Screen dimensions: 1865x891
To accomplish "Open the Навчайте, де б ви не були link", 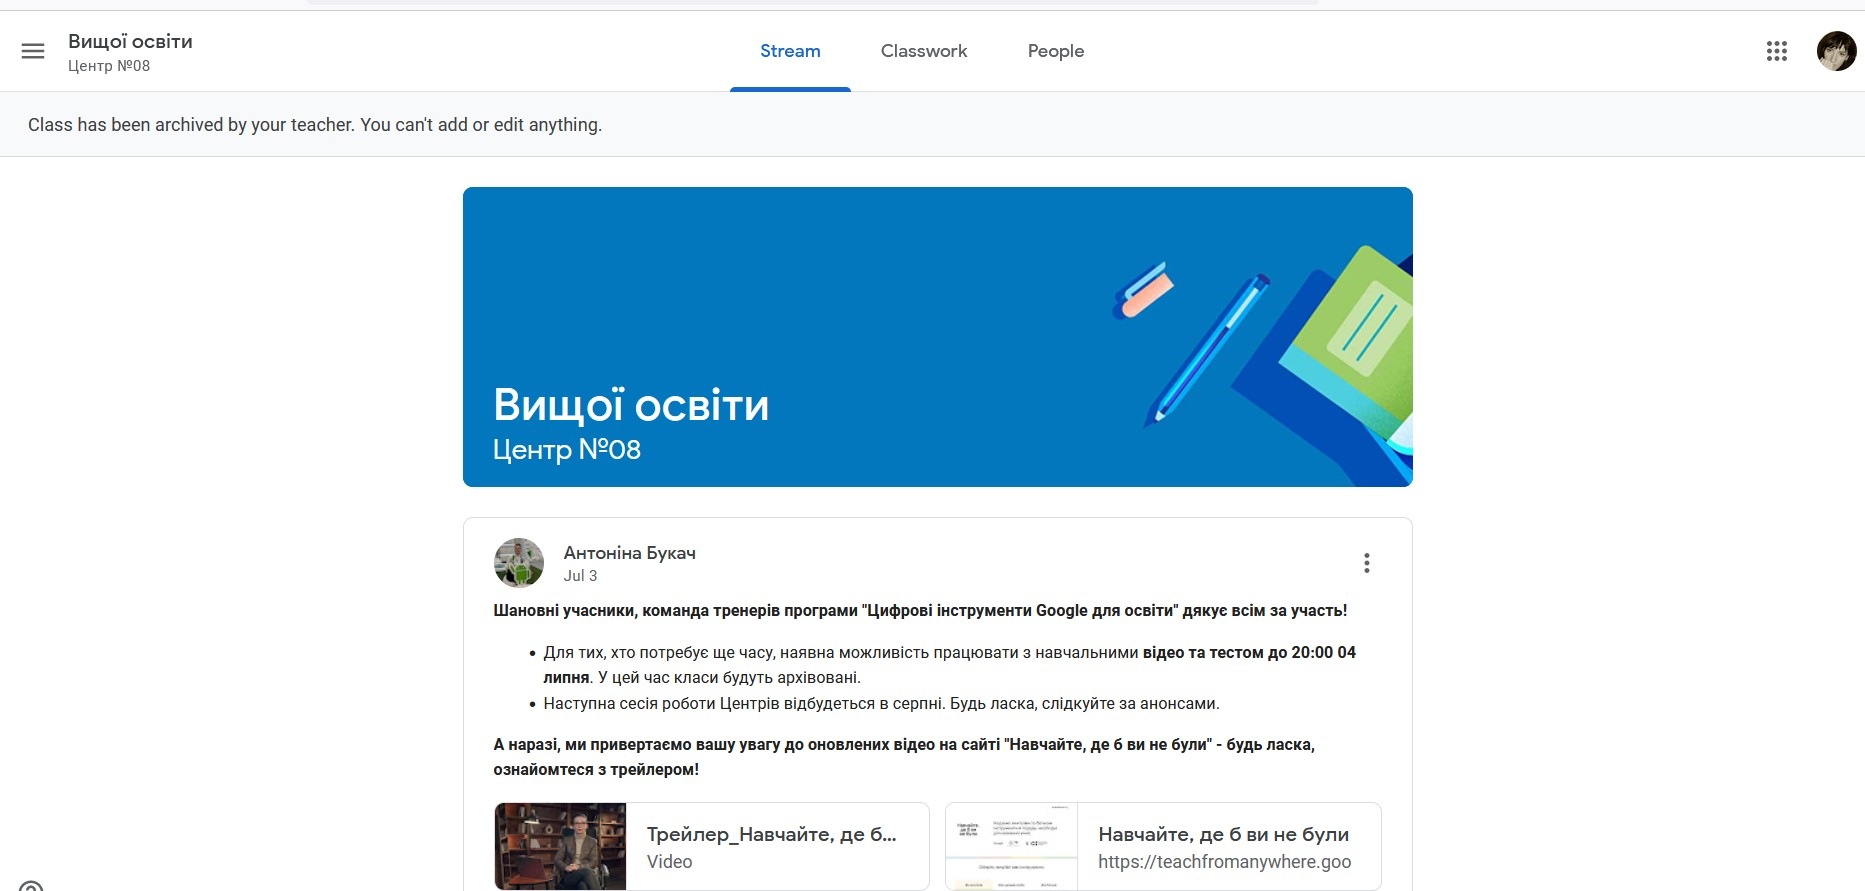I will 1223,834.
